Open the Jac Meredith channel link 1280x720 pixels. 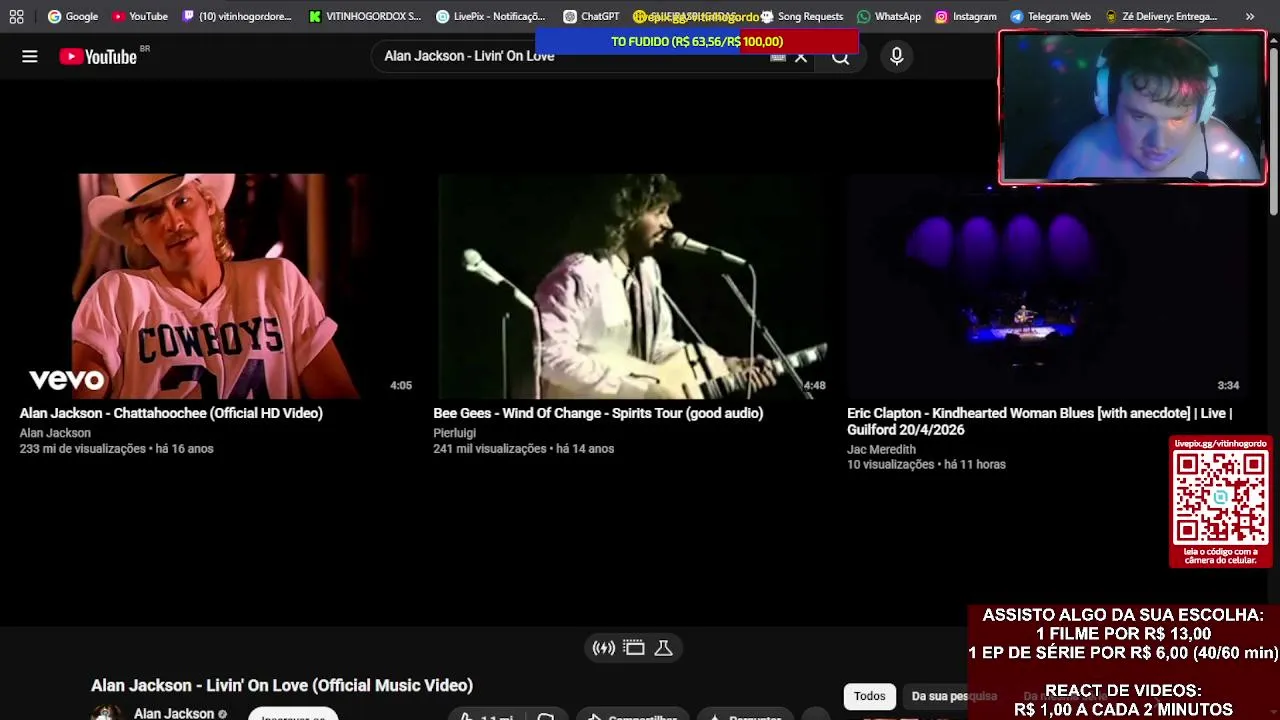click(881, 450)
